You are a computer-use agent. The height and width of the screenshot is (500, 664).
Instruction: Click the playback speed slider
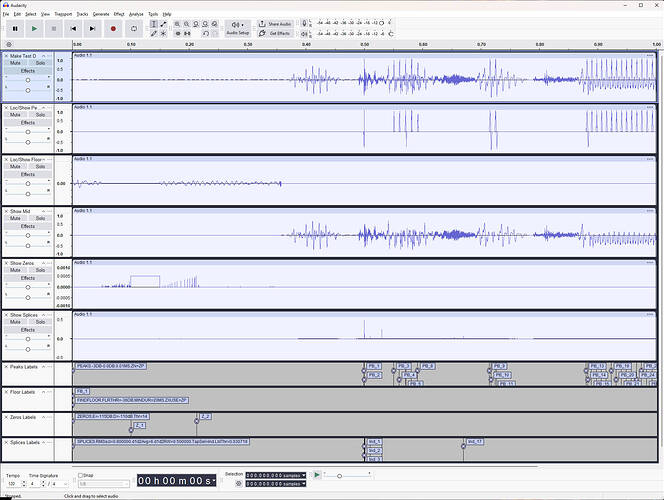coord(347,476)
